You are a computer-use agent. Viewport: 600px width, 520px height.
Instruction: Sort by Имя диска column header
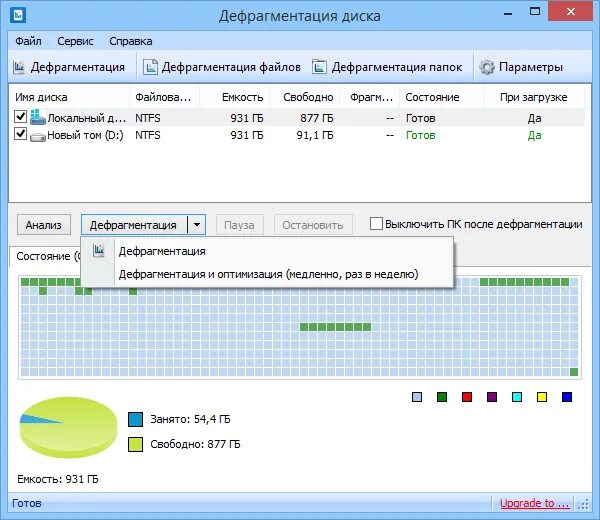pos(69,97)
